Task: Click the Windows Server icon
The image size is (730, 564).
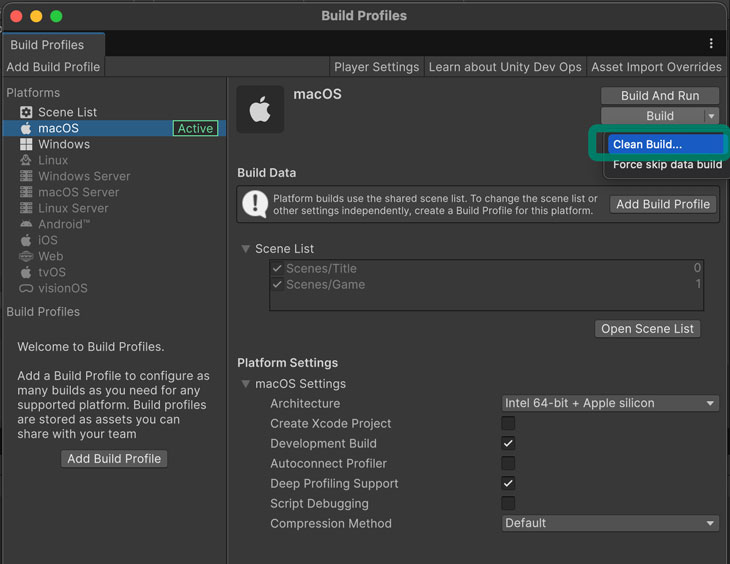Action: [x=26, y=176]
